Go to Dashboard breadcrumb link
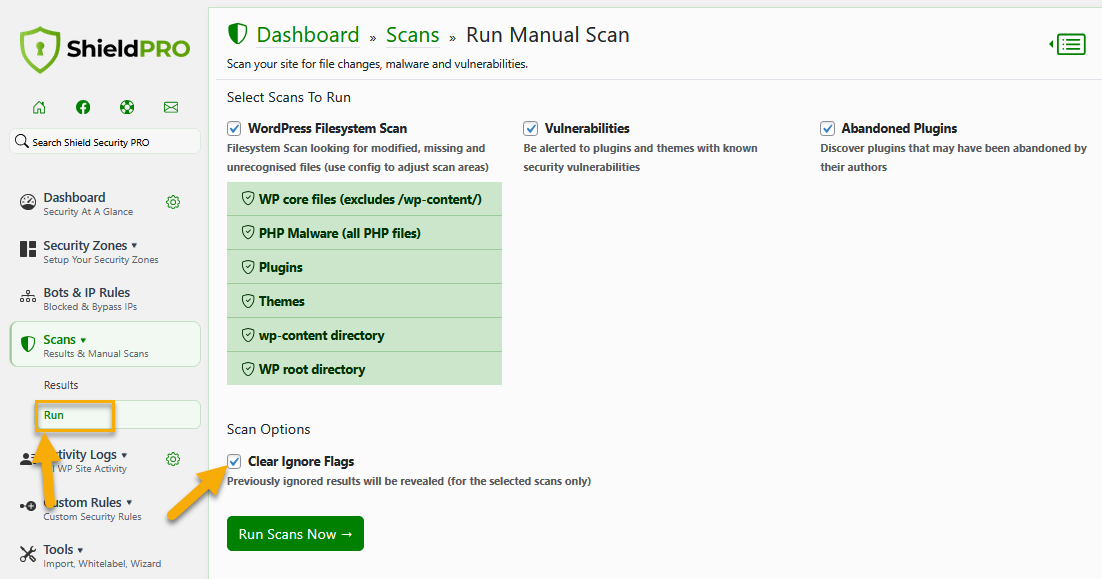 click(x=308, y=34)
